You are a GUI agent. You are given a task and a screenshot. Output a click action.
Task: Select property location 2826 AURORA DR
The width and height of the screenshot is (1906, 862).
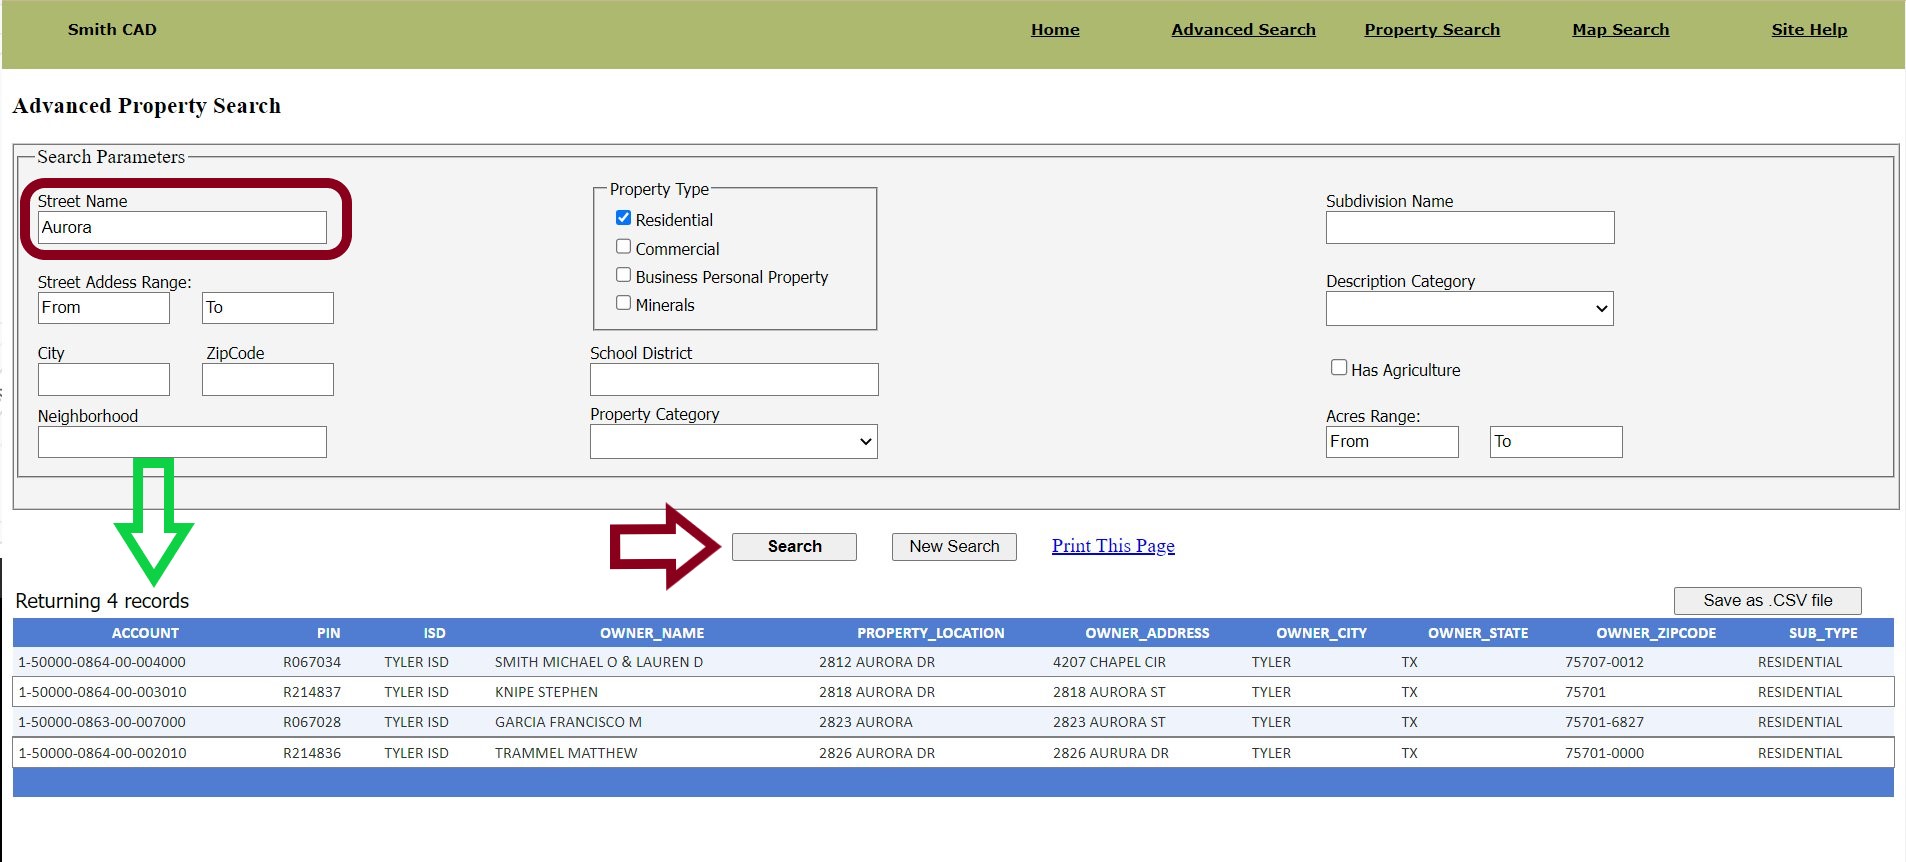pyautogui.click(x=877, y=753)
